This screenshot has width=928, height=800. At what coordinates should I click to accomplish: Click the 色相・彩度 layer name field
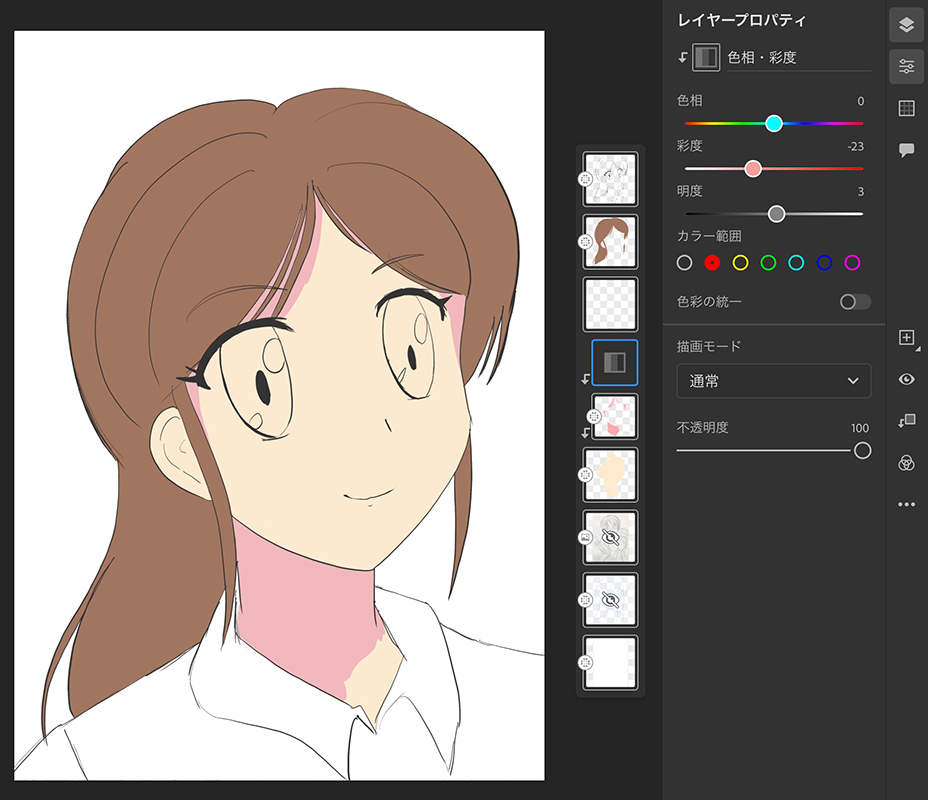pyautogui.click(x=798, y=57)
